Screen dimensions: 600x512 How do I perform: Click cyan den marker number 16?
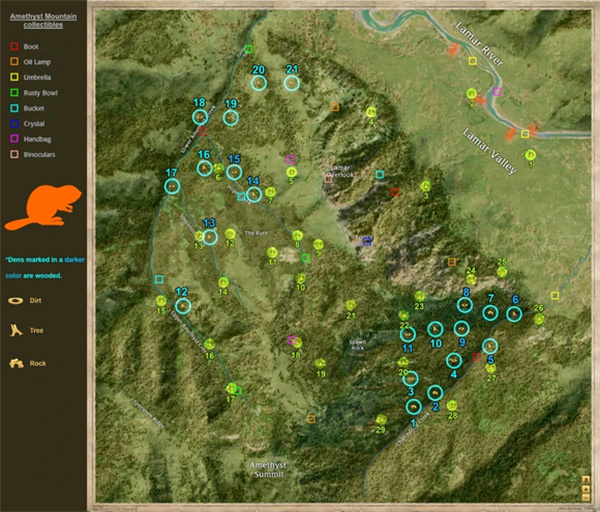(205, 168)
